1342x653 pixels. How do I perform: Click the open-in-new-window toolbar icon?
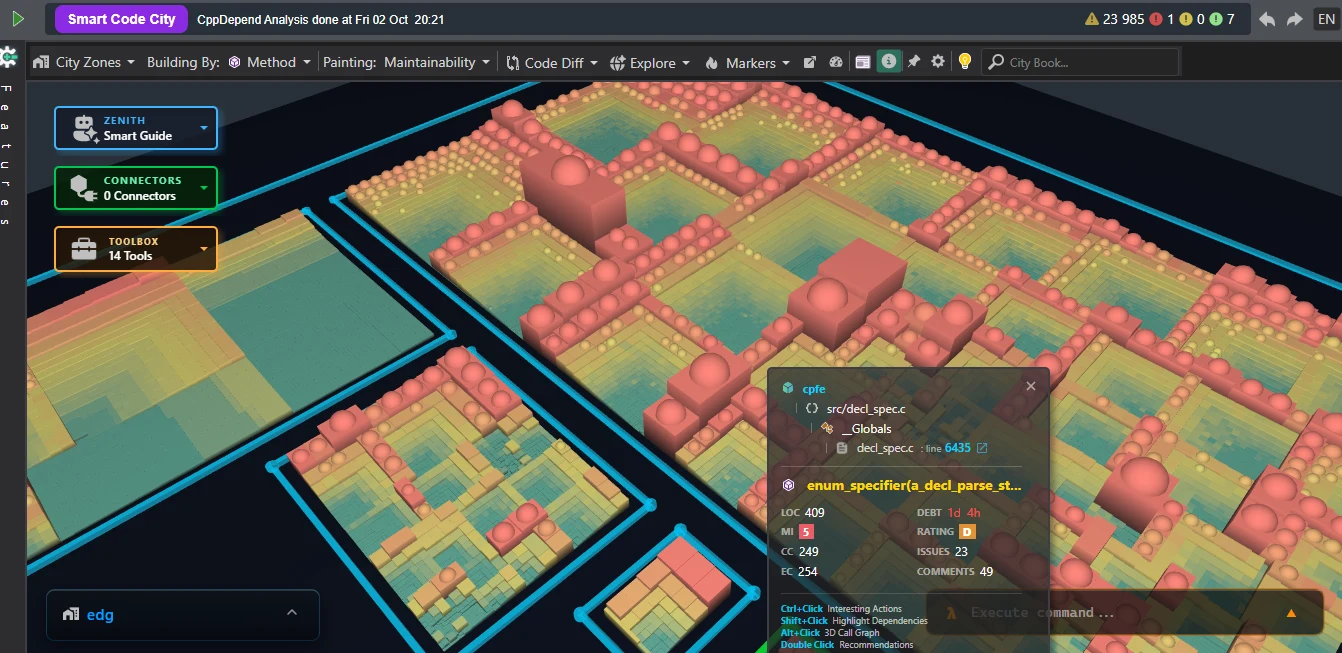coord(811,62)
